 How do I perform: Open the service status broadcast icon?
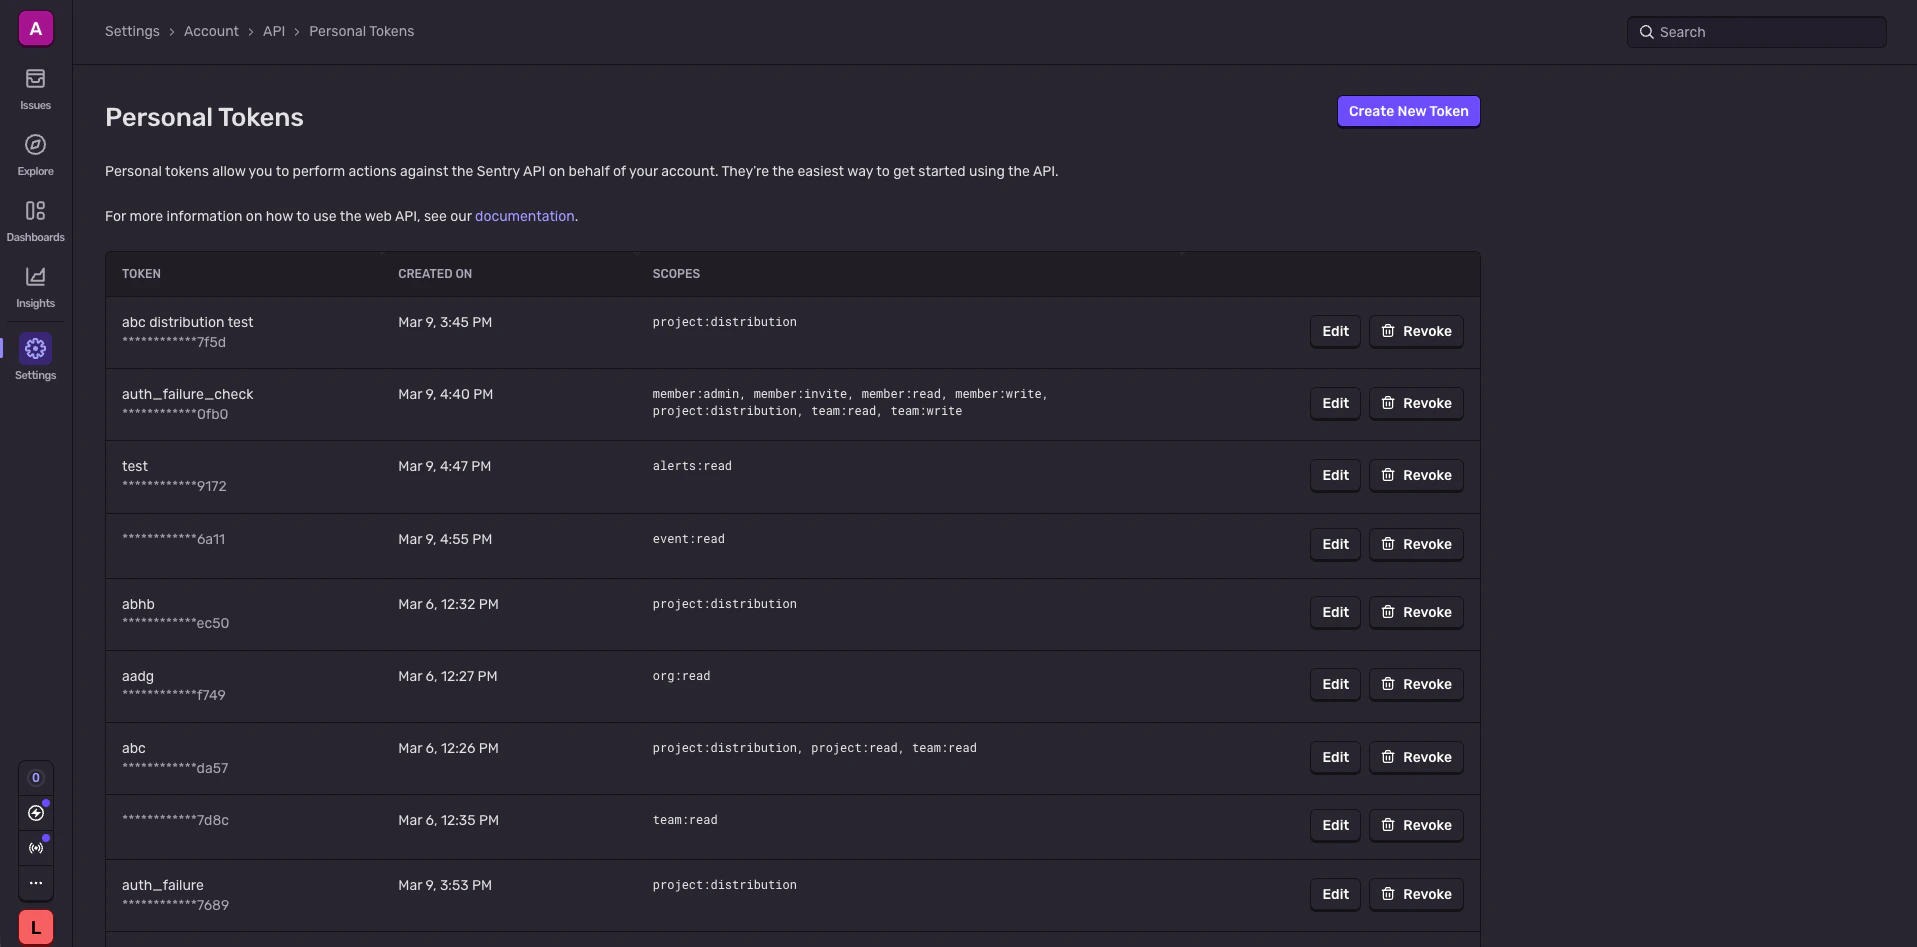[x=36, y=847]
